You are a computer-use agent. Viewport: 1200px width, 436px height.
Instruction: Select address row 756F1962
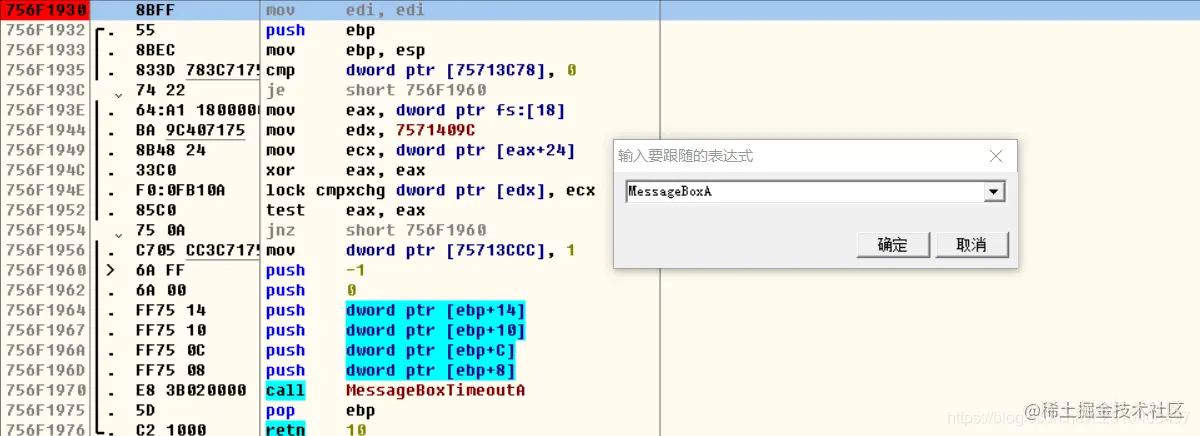pyautogui.click(x=45, y=290)
